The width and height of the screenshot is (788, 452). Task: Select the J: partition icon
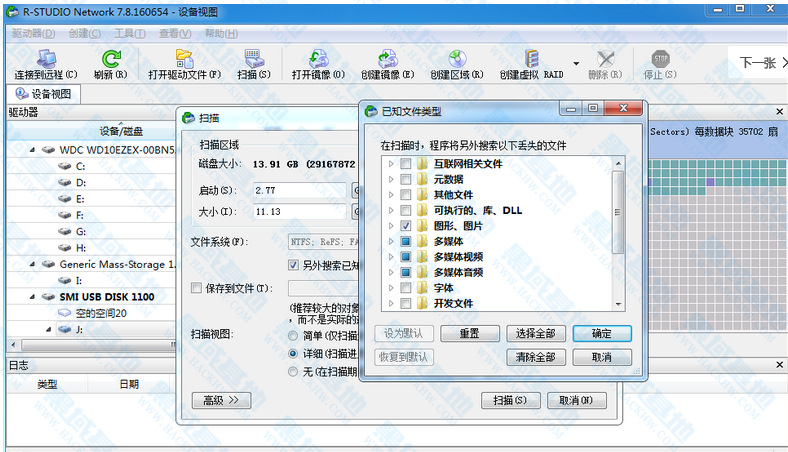64,329
